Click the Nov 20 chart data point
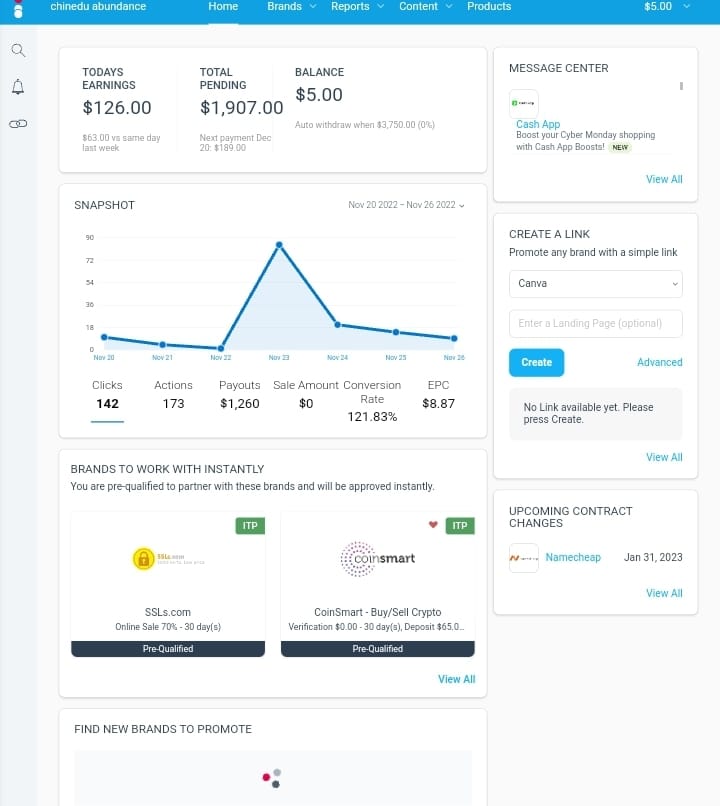 click(104, 337)
